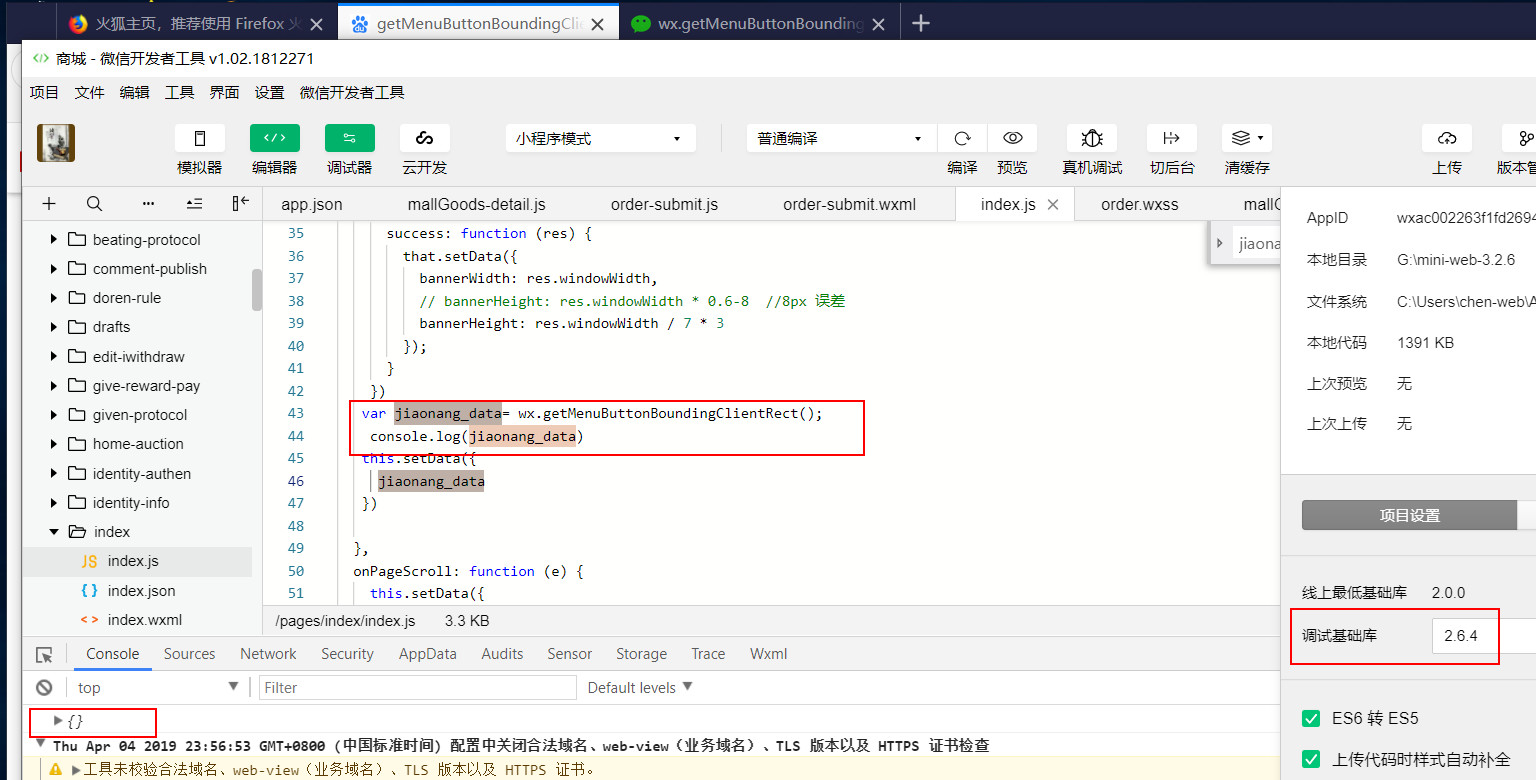This screenshot has width=1536, height=780.
Task: Open the 小程序模式 mode dropdown
Action: [x=599, y=138]
